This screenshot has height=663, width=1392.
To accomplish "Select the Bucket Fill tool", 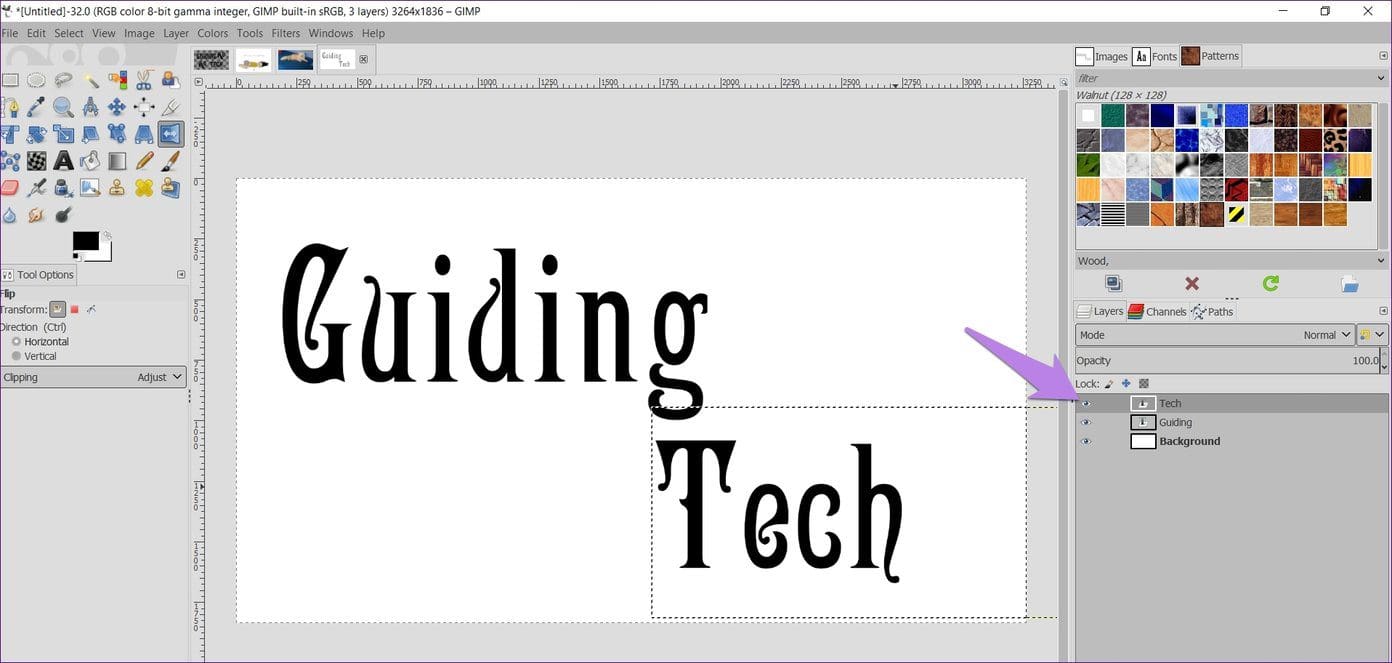I will tap(90, 160).
